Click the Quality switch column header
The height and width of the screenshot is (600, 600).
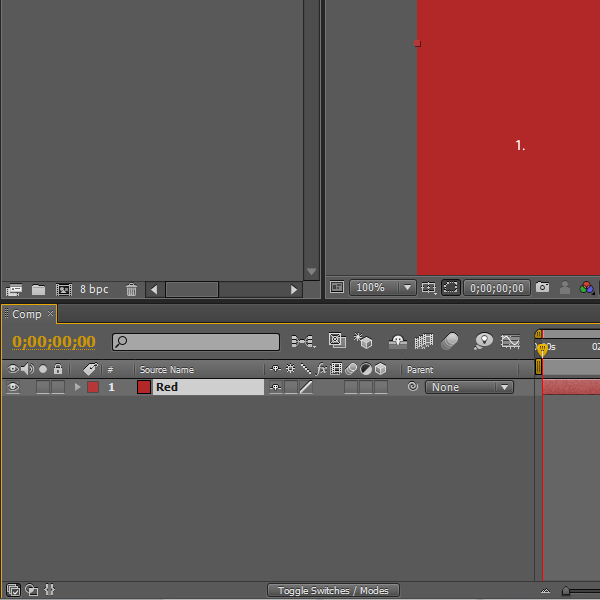tap(305, 369)
